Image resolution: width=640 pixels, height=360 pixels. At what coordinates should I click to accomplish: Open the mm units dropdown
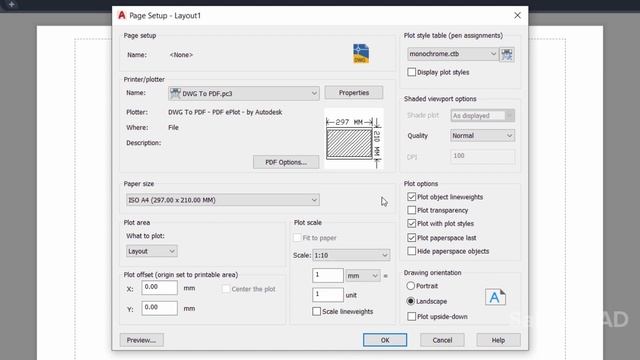click(362, 276)
